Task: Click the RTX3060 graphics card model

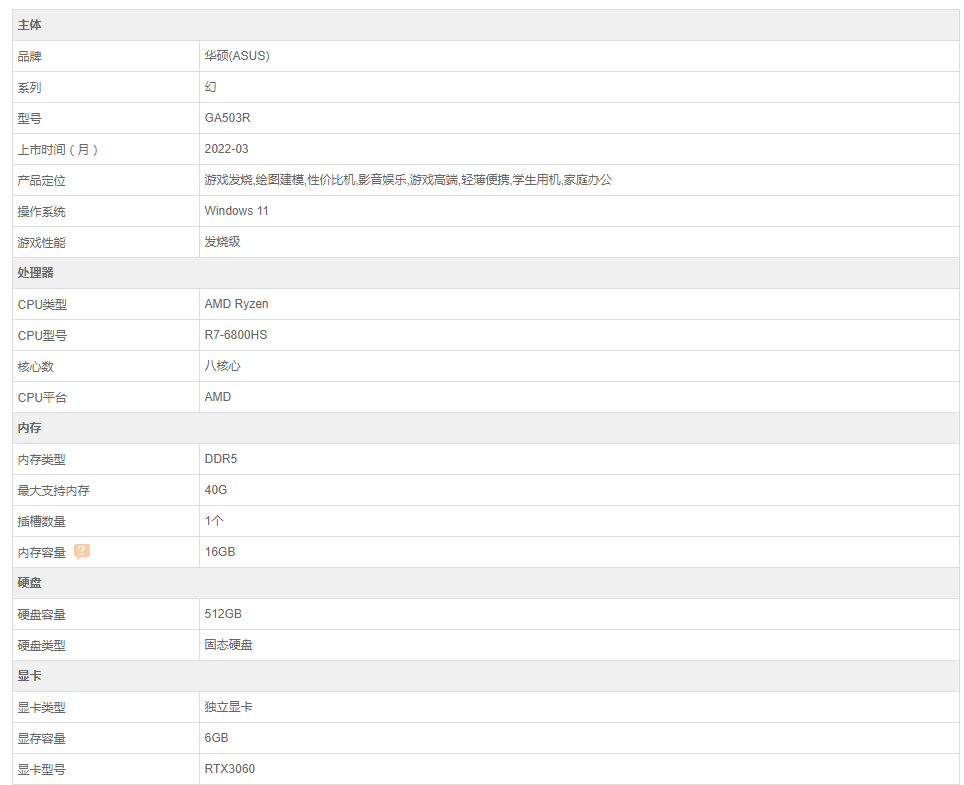Action: 230,768
